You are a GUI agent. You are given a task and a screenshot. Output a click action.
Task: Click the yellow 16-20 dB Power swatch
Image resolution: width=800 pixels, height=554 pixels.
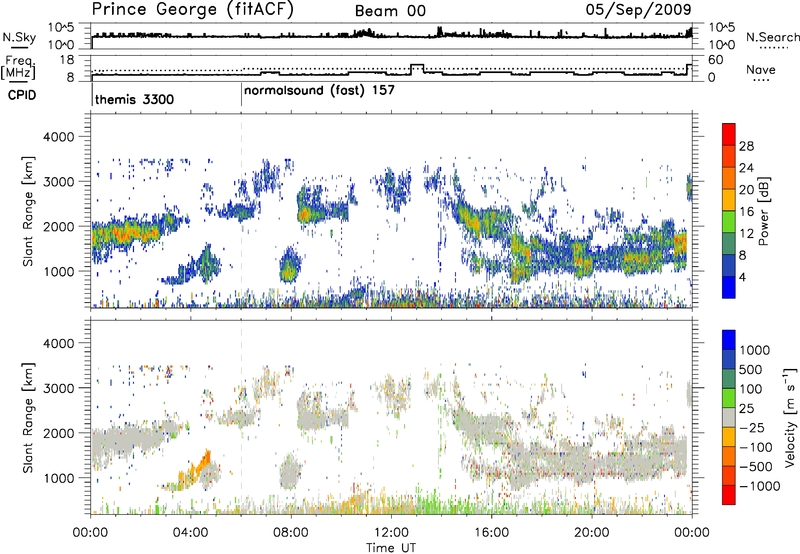(x=729, y=200)
